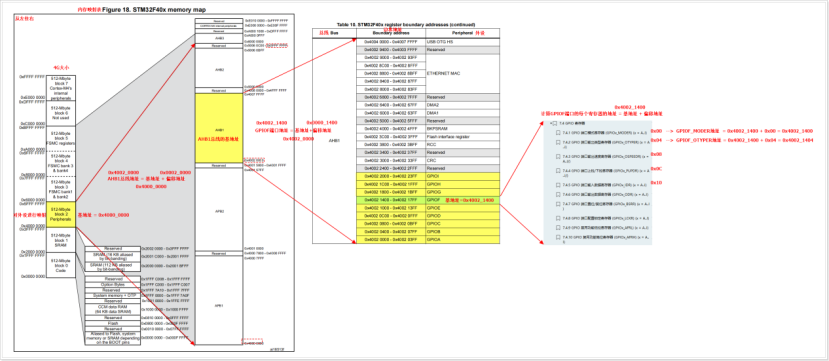This screenshot has height=361, width=829.
Task: Click the Flash box in memory map
Action: point(113,323)
